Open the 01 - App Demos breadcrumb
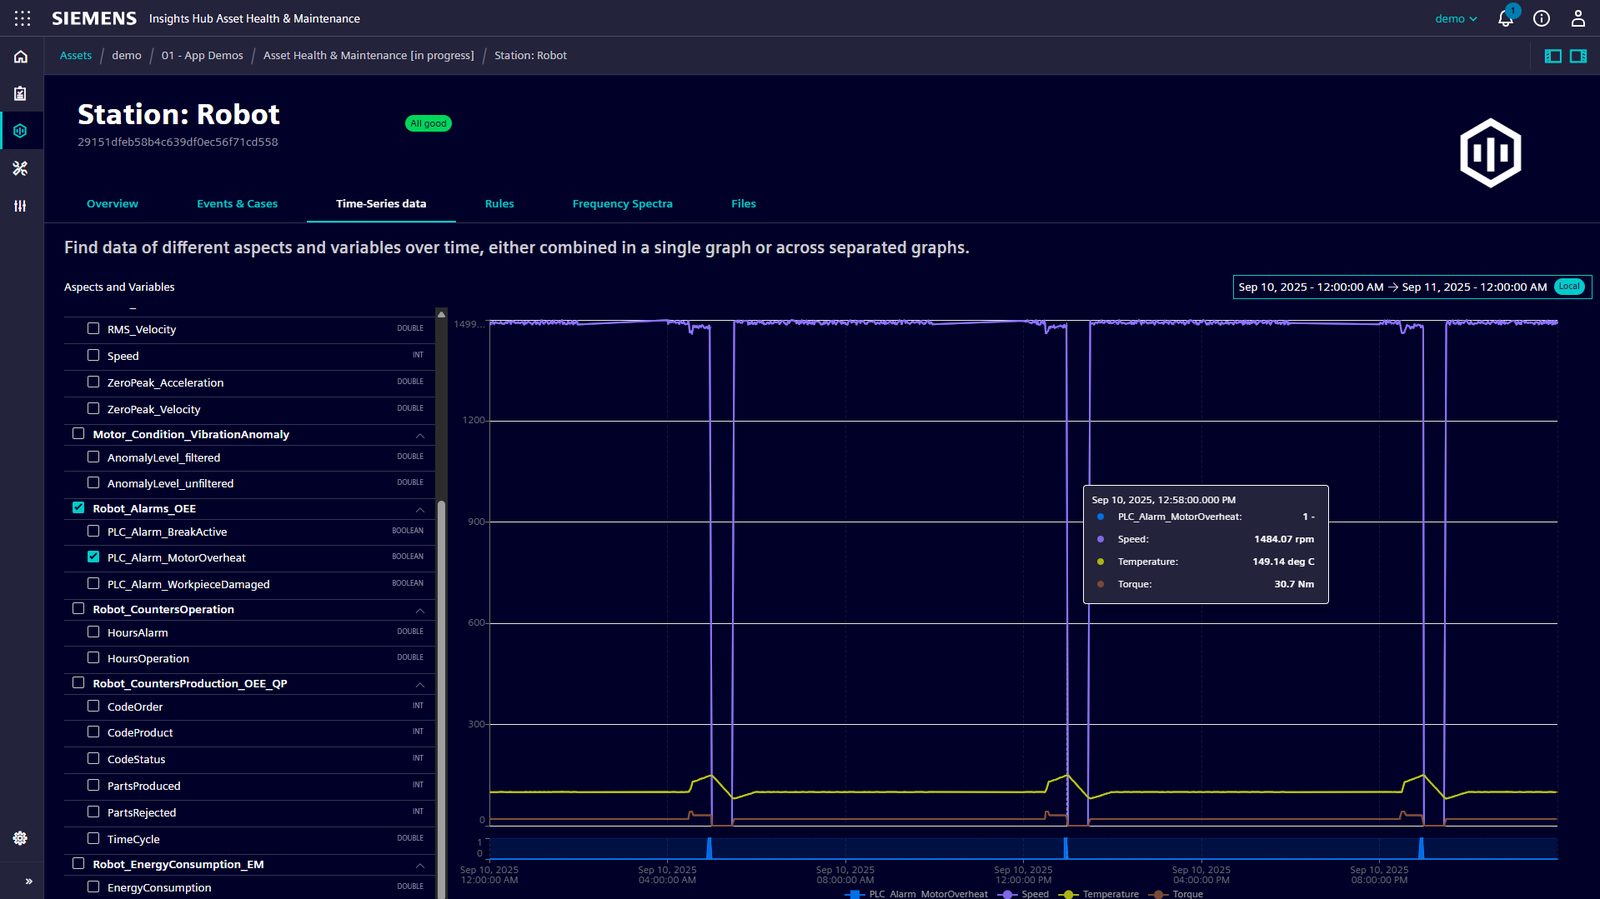 (x=202, y=56)
